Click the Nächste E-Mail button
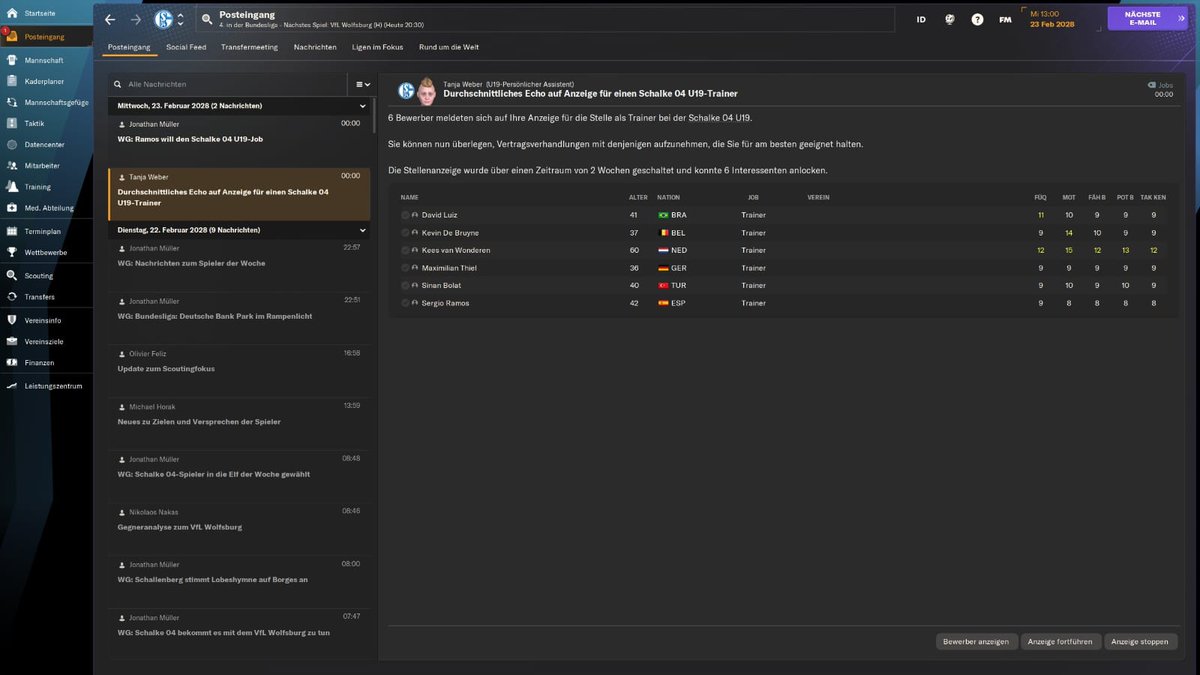 click(1147, 18)
